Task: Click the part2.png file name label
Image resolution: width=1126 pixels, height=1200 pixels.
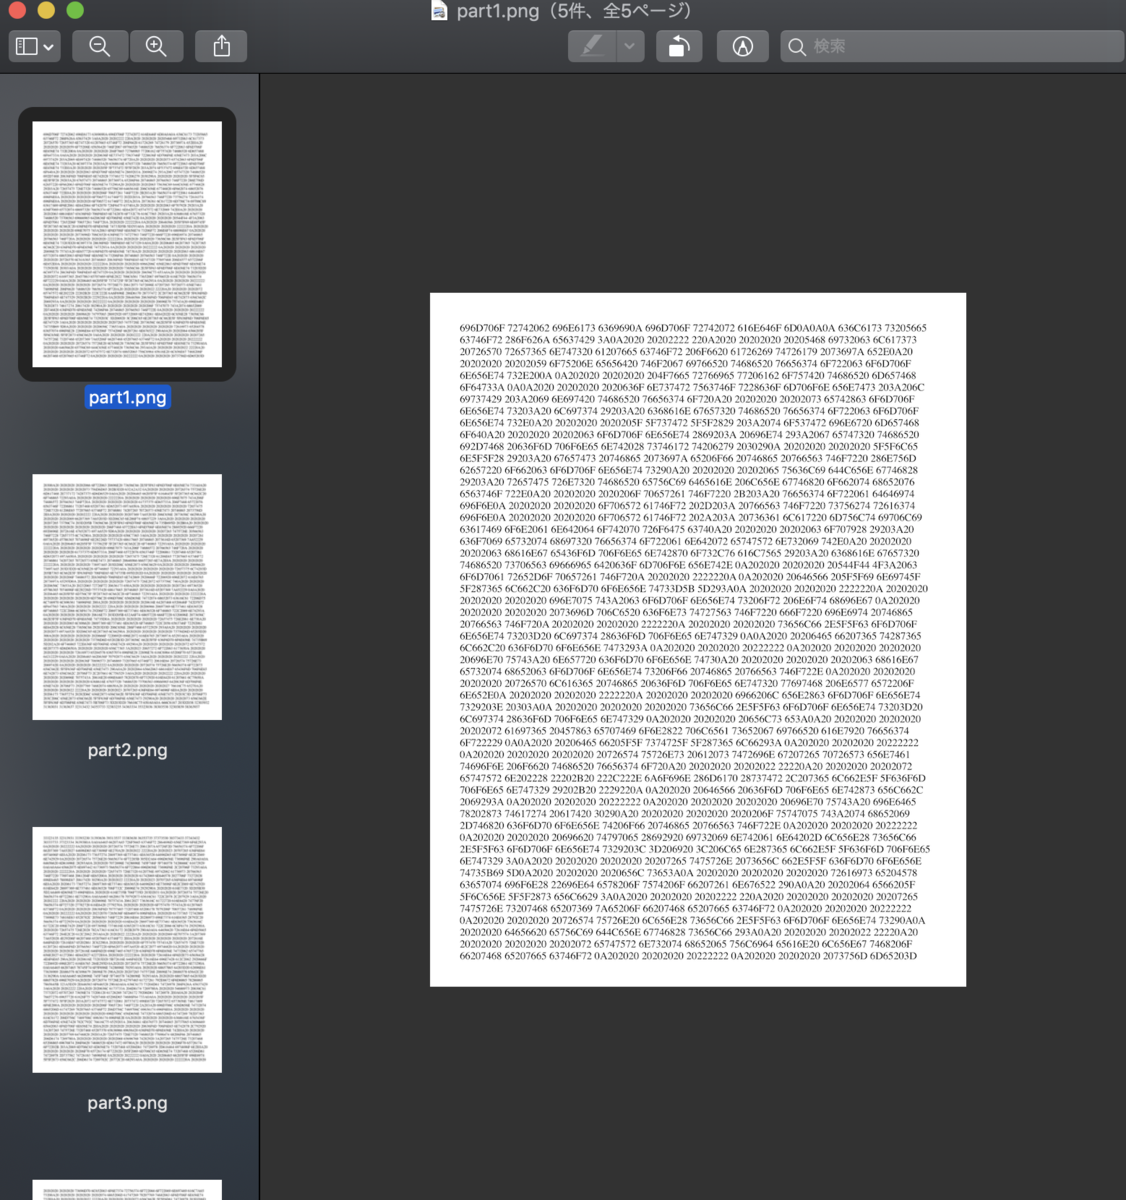Action: (127, 750)
